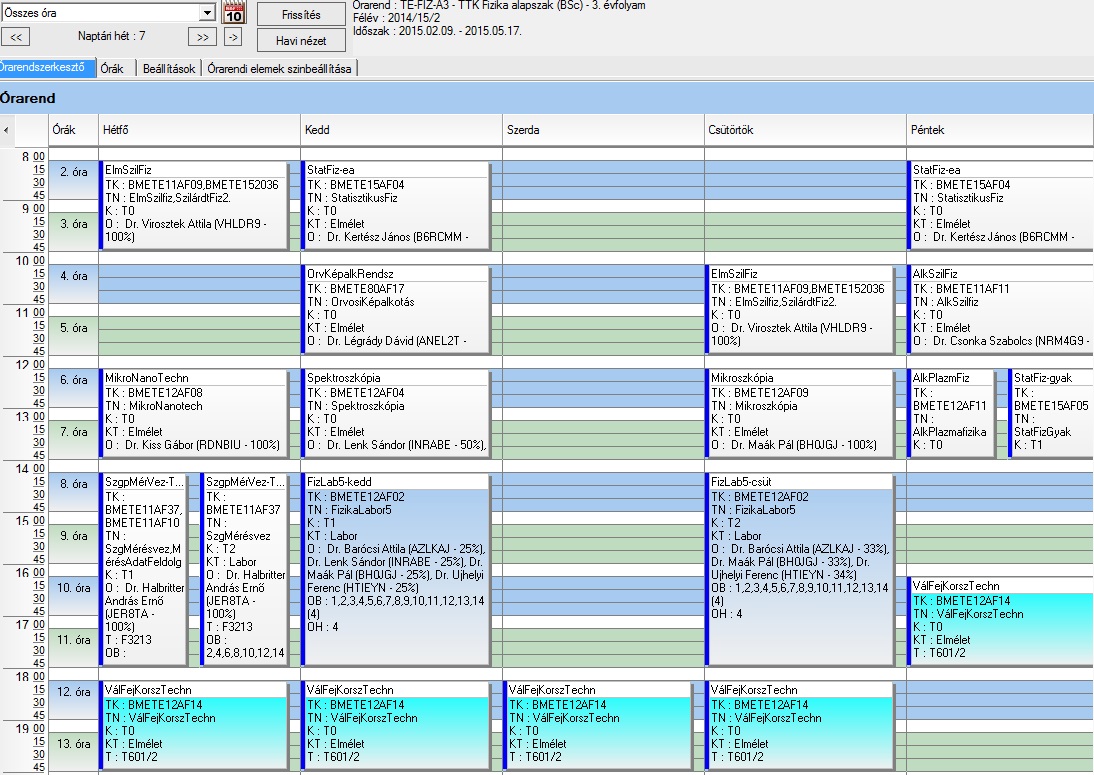Viewport: 1094px width, 775px height.
Task: Expand the Összes óra dropdown
Action: (207, 13)
